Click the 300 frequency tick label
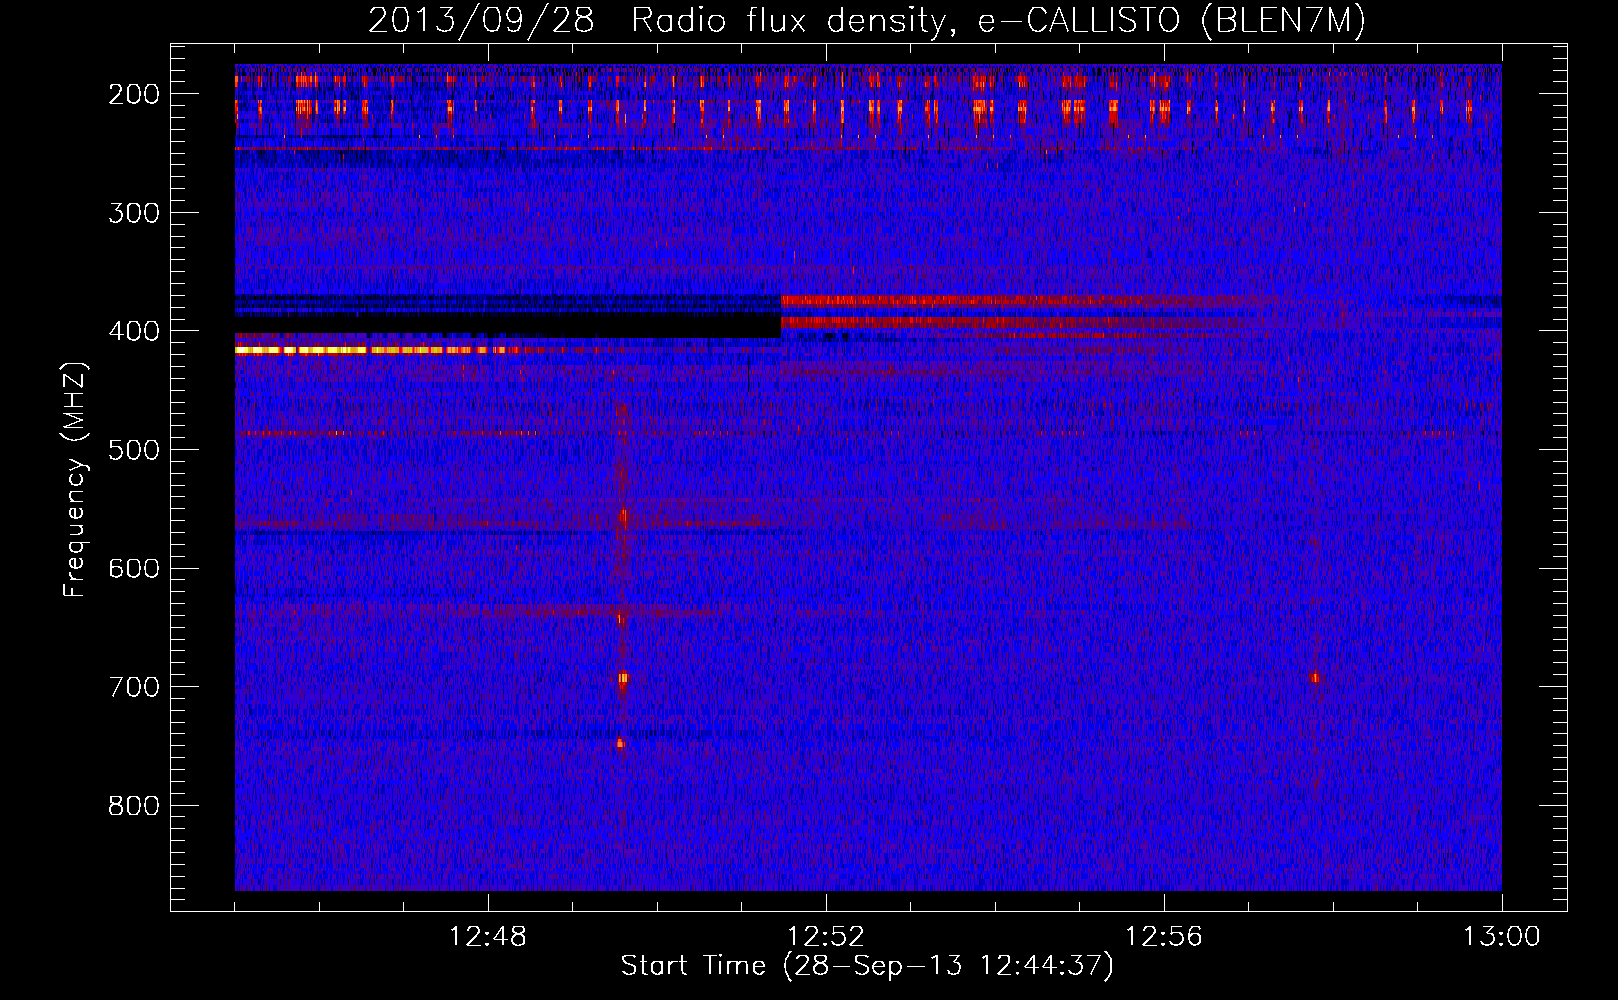Screen dimensions: 1618x1000 coord(133,213)
